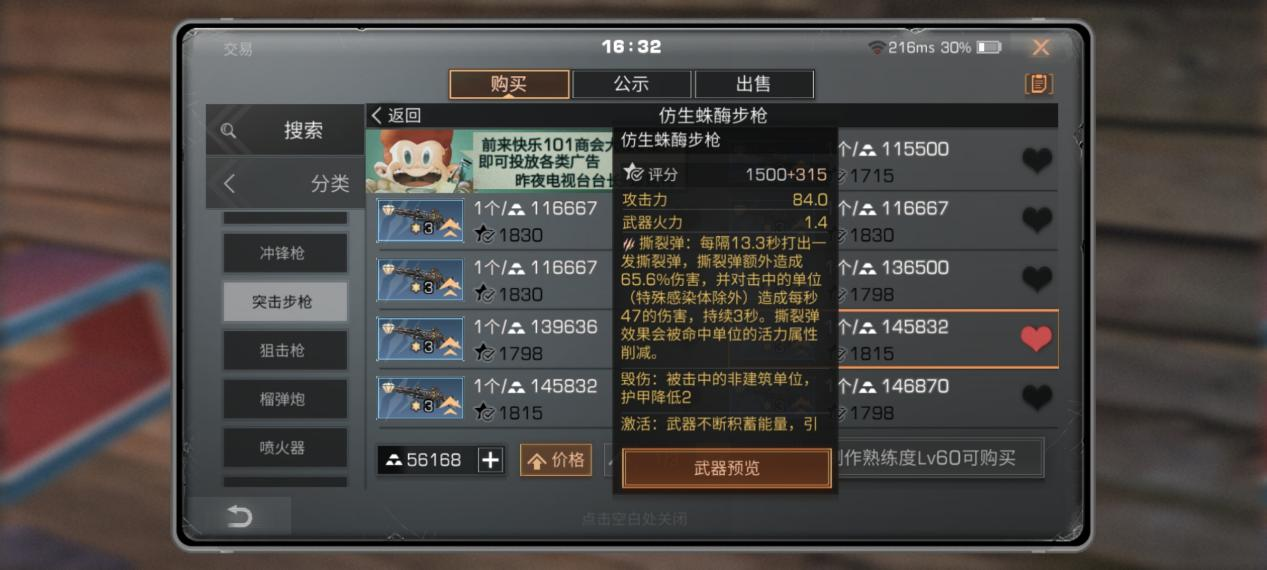Click the 武器预览 button

tap(727, 468)
